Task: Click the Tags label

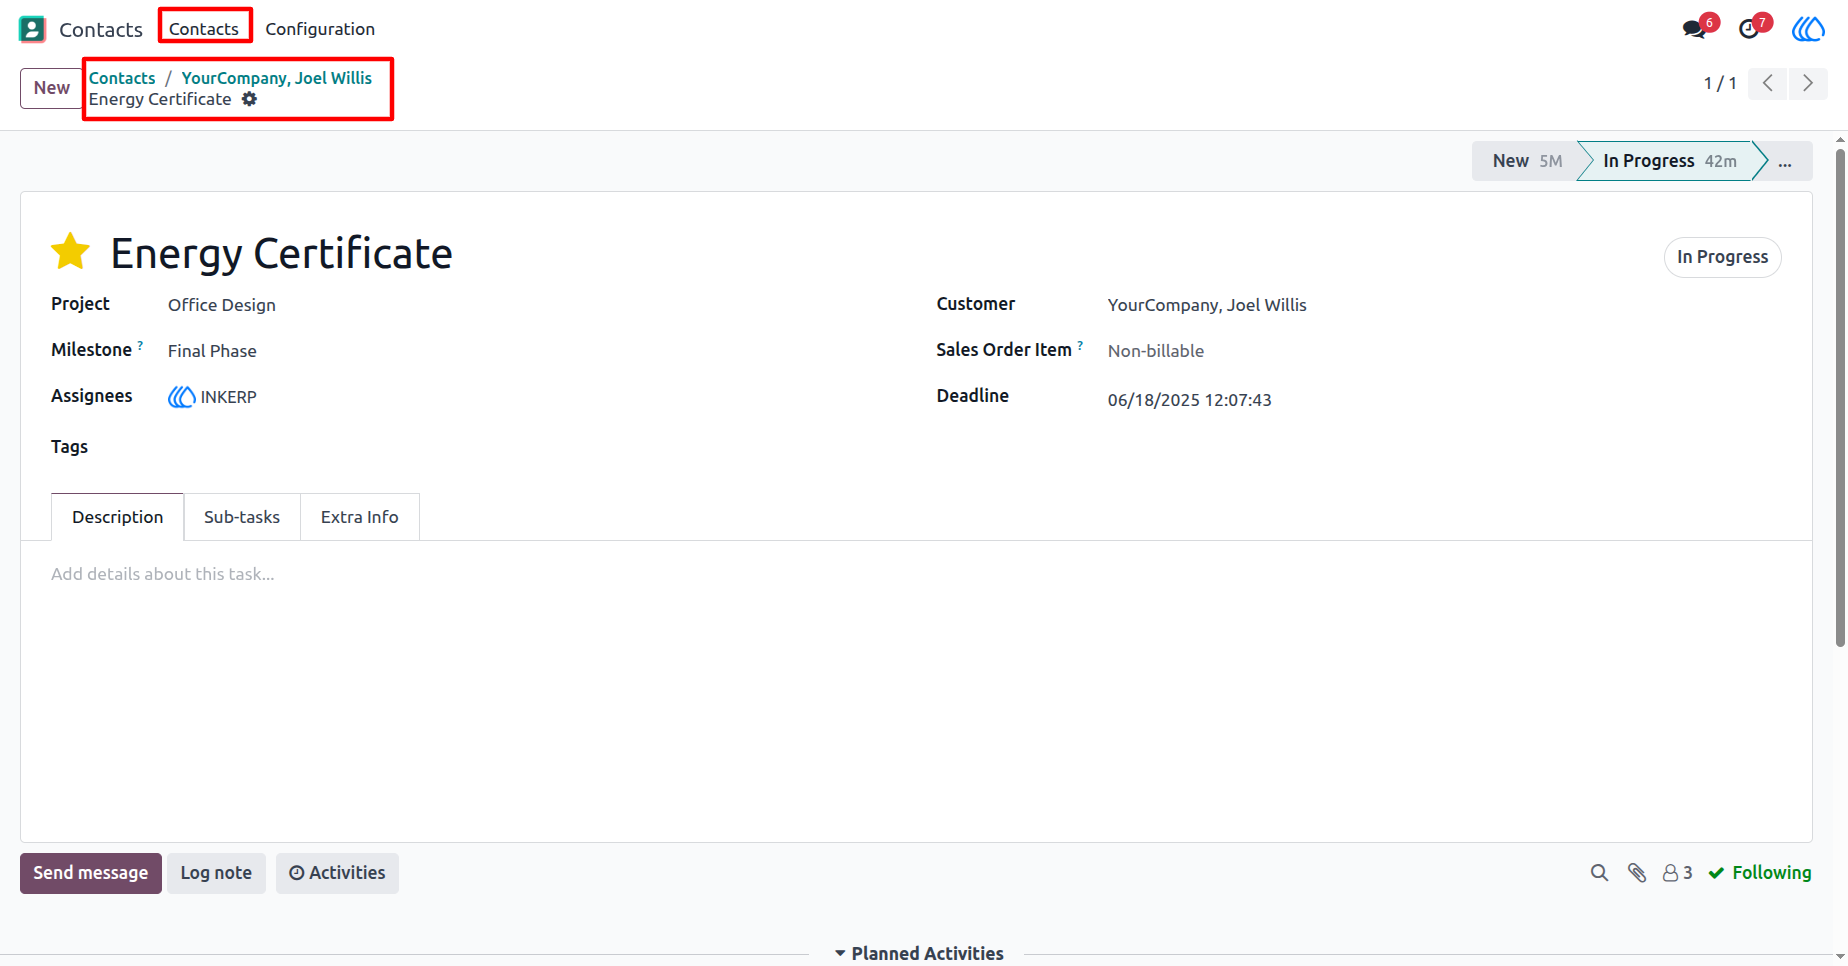Action: (x=69, y=447)
